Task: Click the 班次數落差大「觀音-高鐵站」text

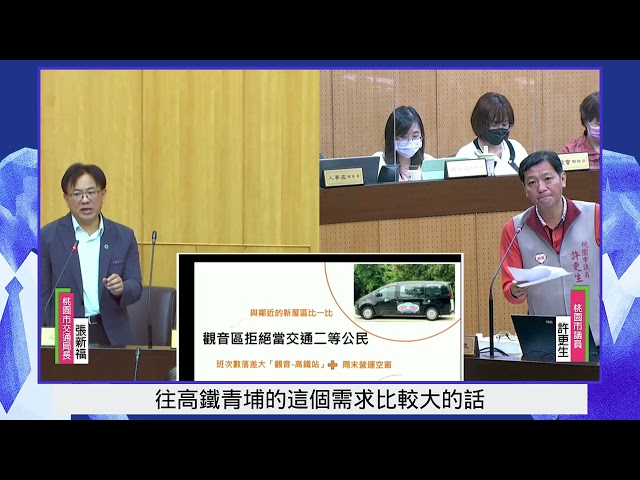Action: [271, 364]
